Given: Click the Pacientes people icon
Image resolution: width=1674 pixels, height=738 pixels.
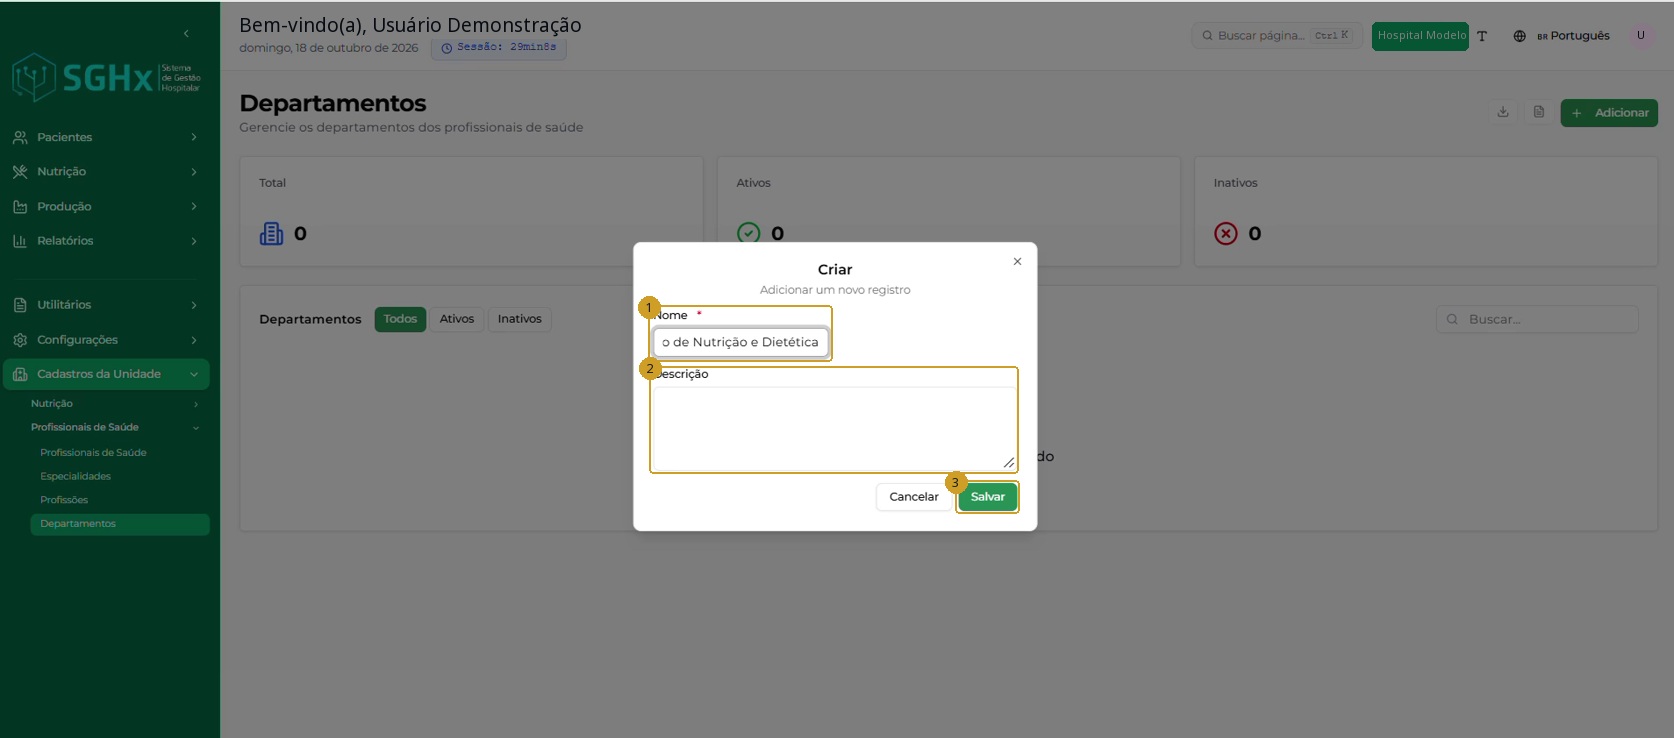Looking at the screenshot, I should click(x=20, y=137).
